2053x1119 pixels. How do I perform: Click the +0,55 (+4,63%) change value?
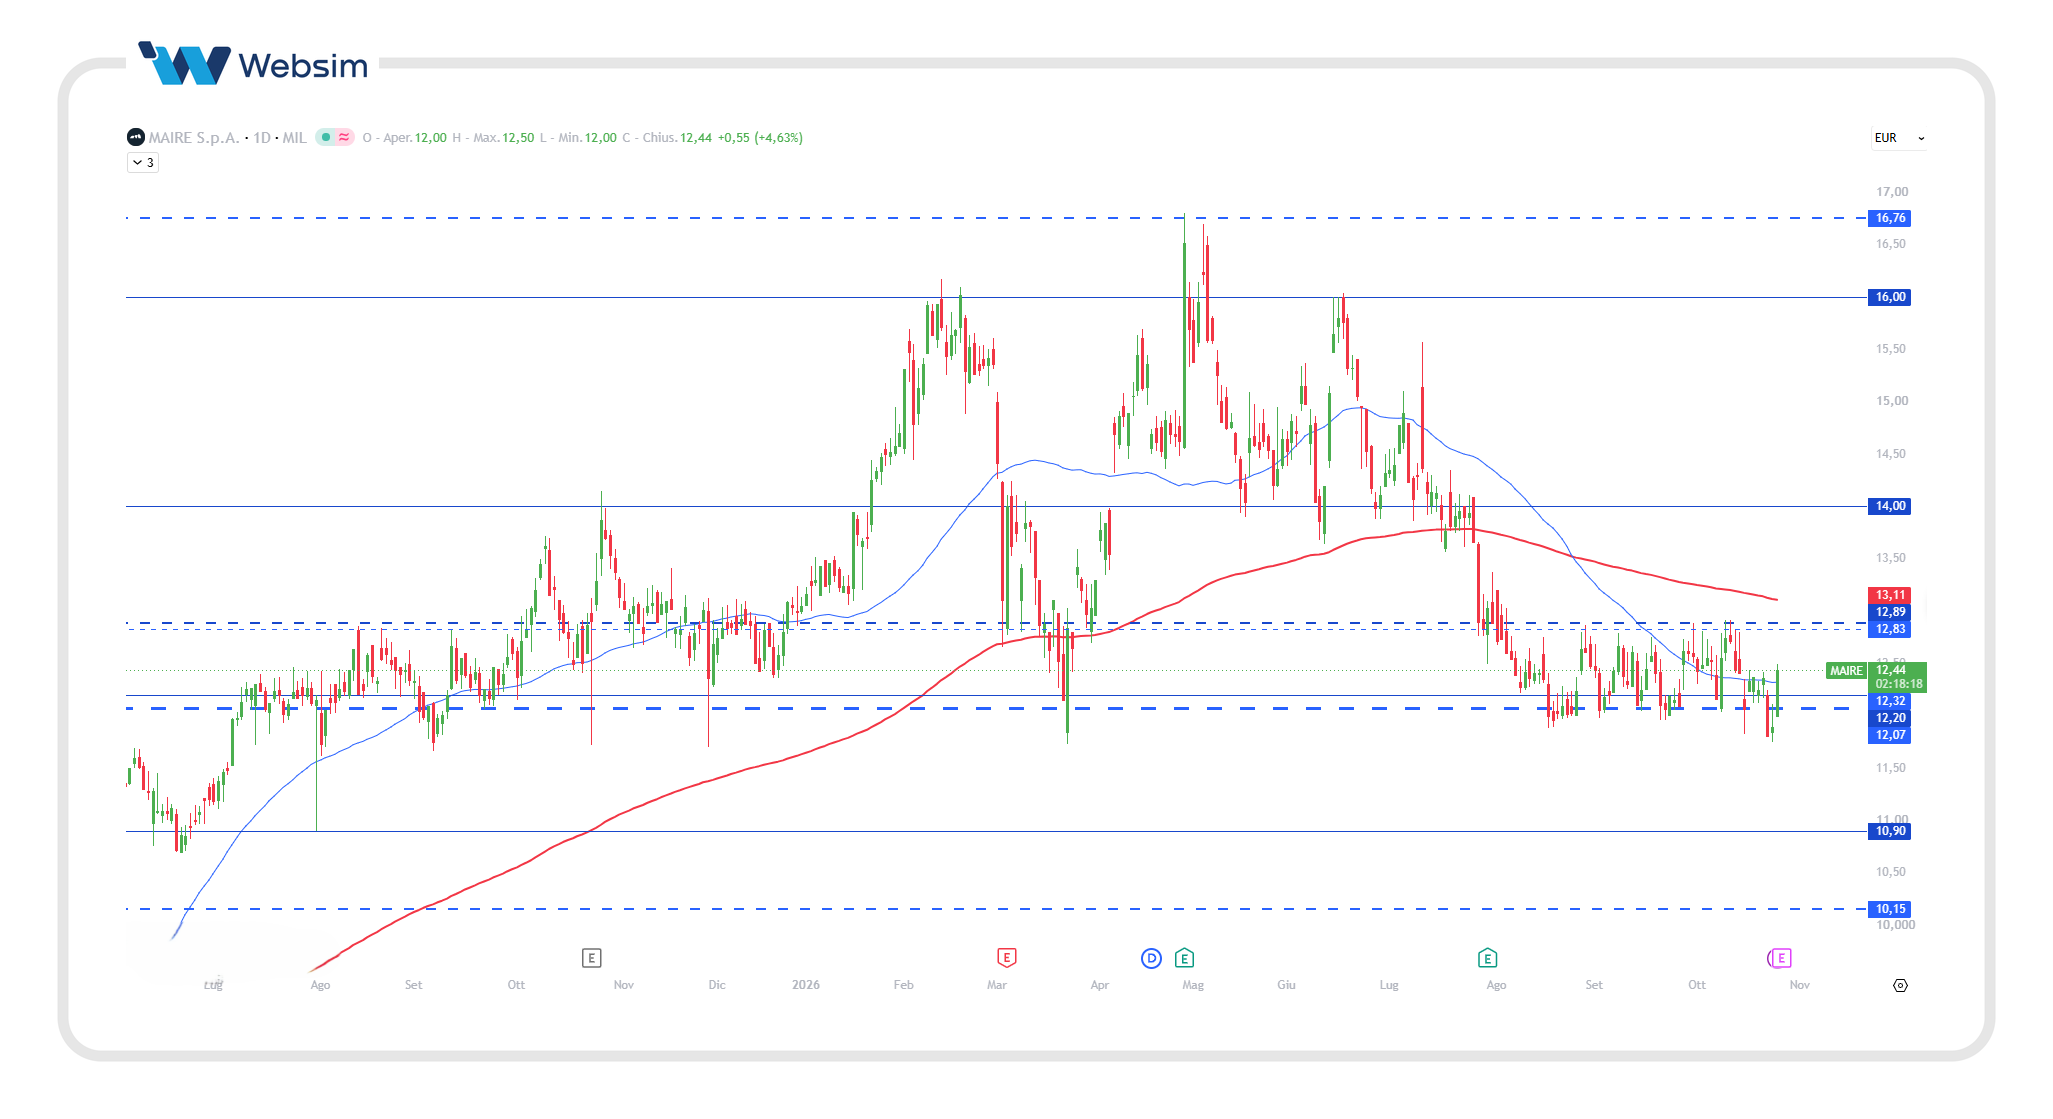tap(760, 137)
